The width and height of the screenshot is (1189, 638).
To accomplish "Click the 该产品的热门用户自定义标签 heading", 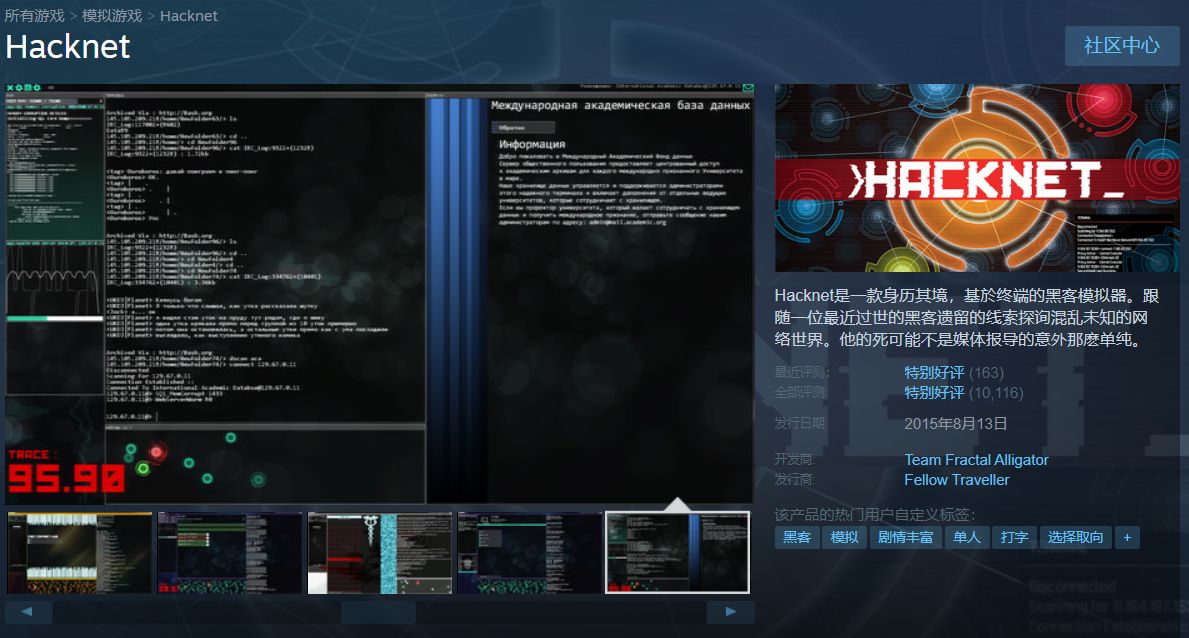I will [874, 514].
